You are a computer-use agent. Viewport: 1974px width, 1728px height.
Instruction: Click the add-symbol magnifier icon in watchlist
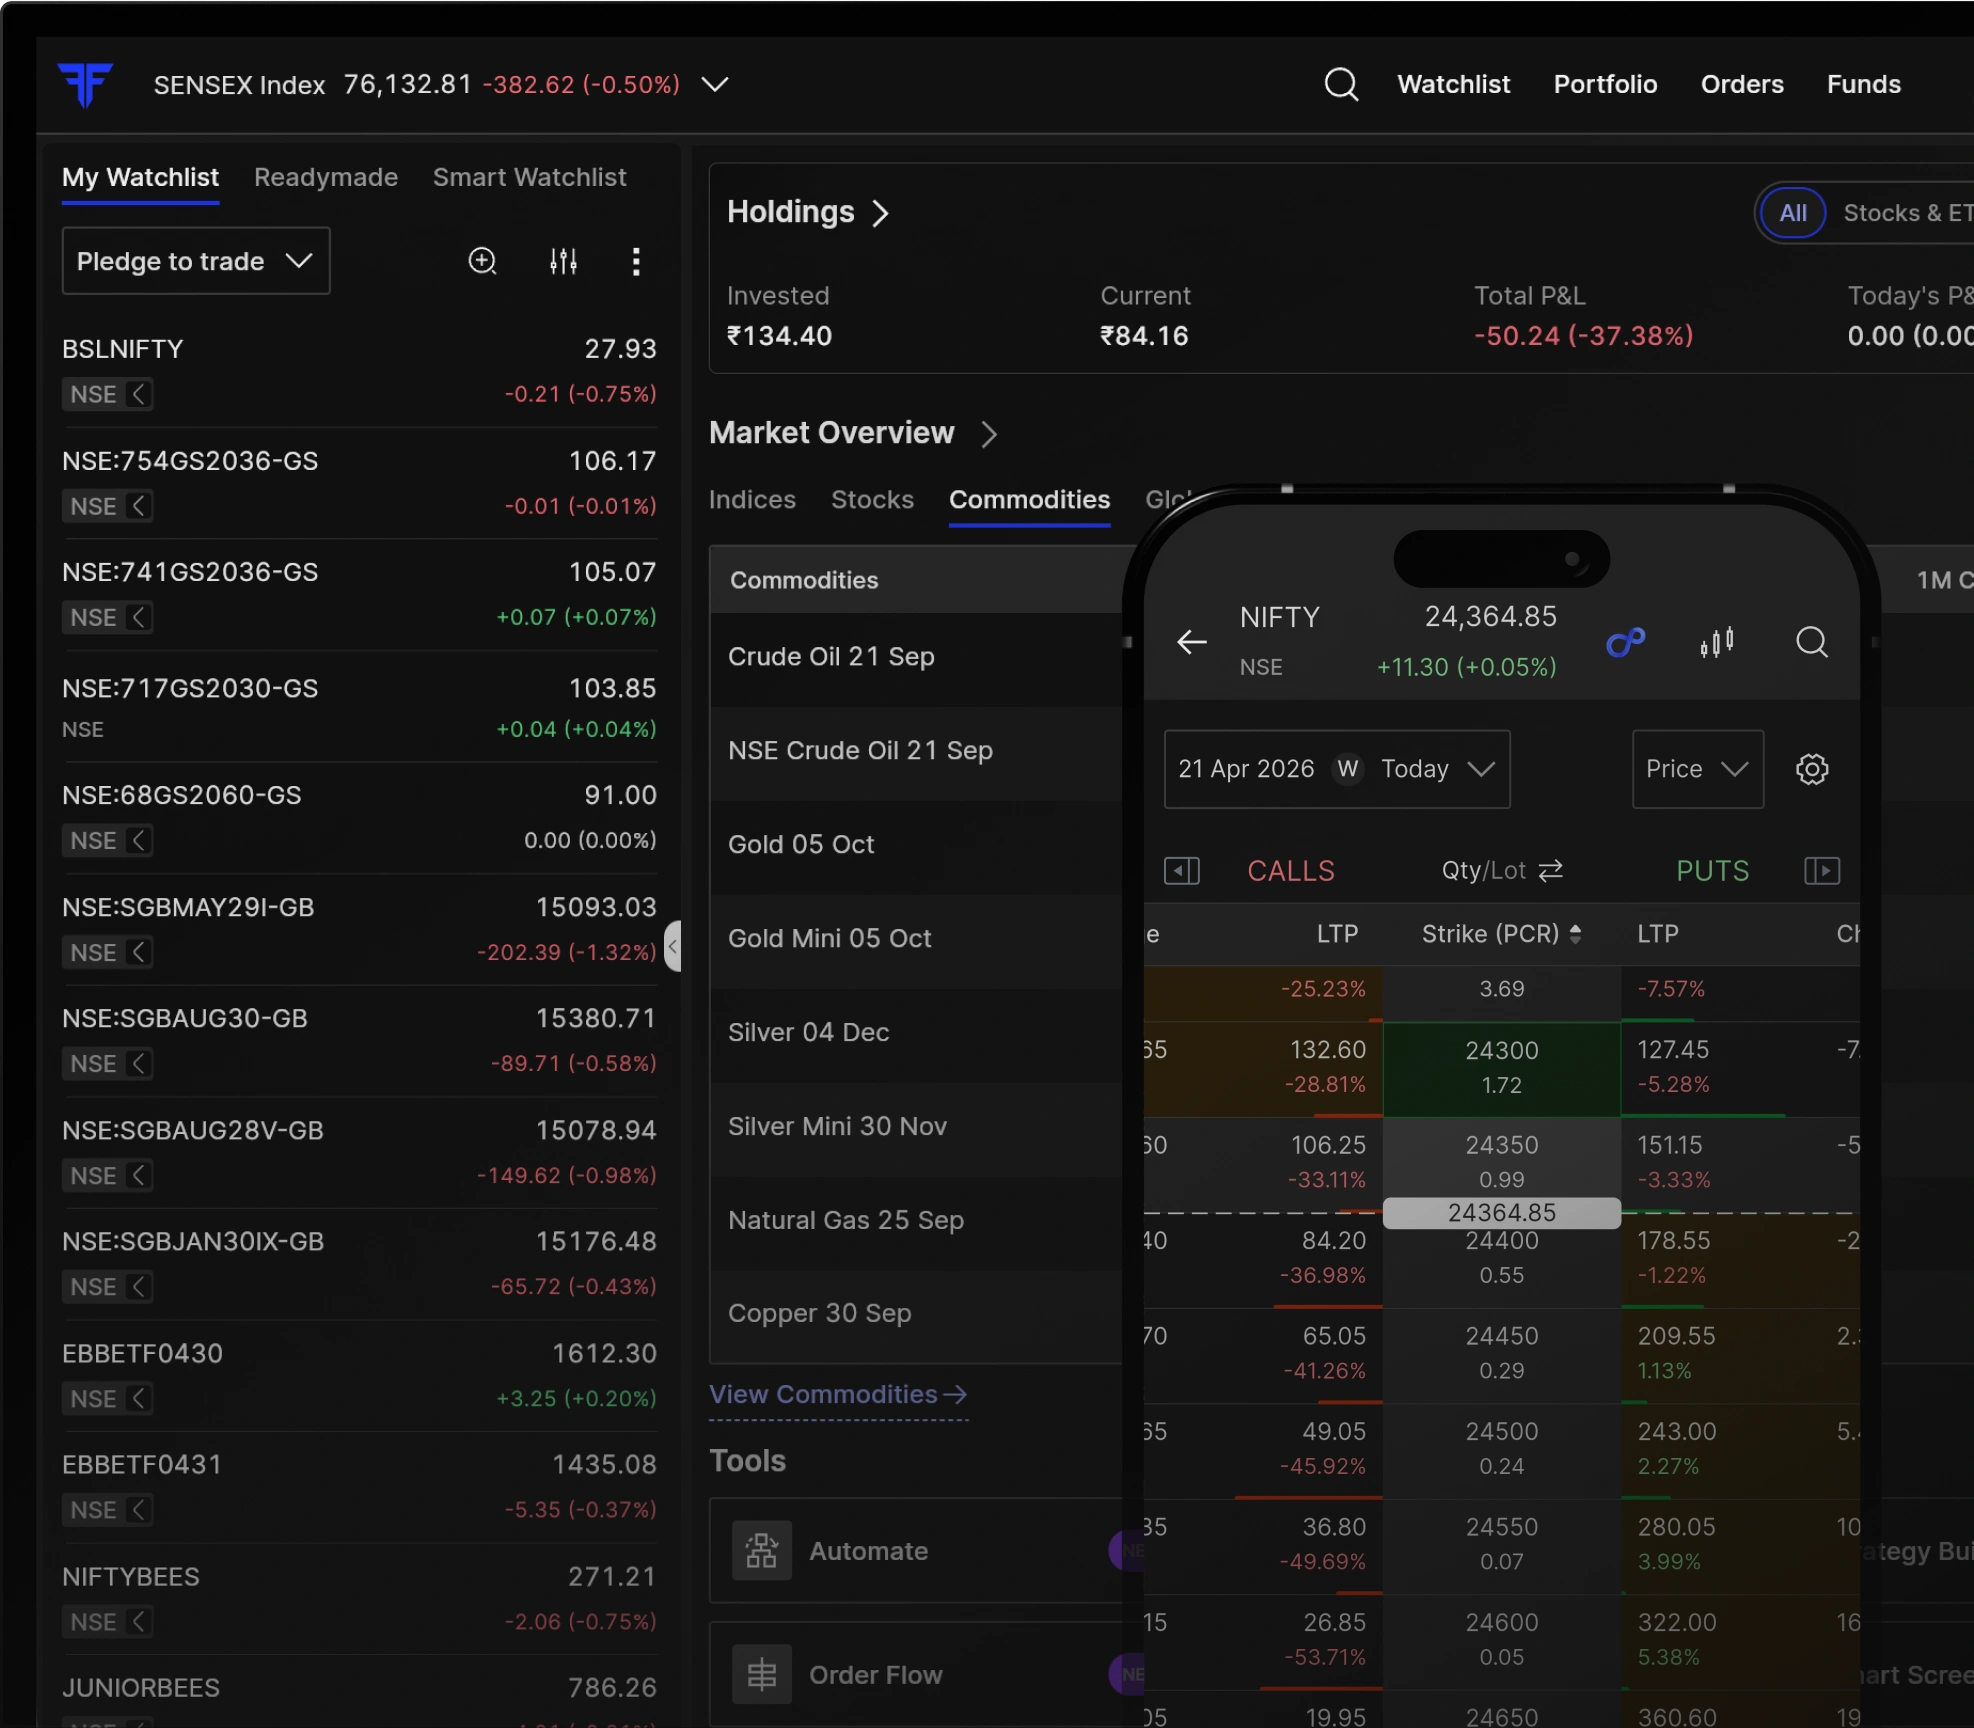click(x=483, y=261)
